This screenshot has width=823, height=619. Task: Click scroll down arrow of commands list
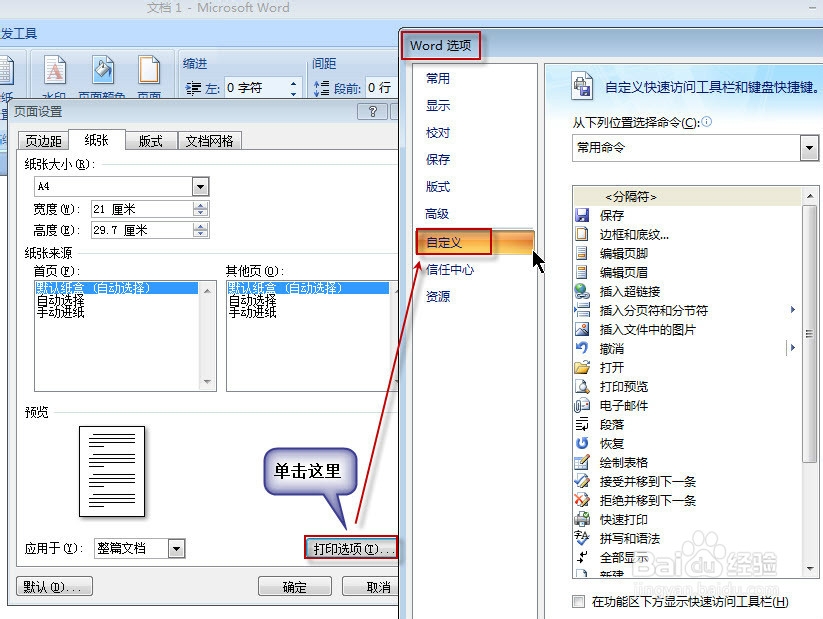[x=810, y=569]
